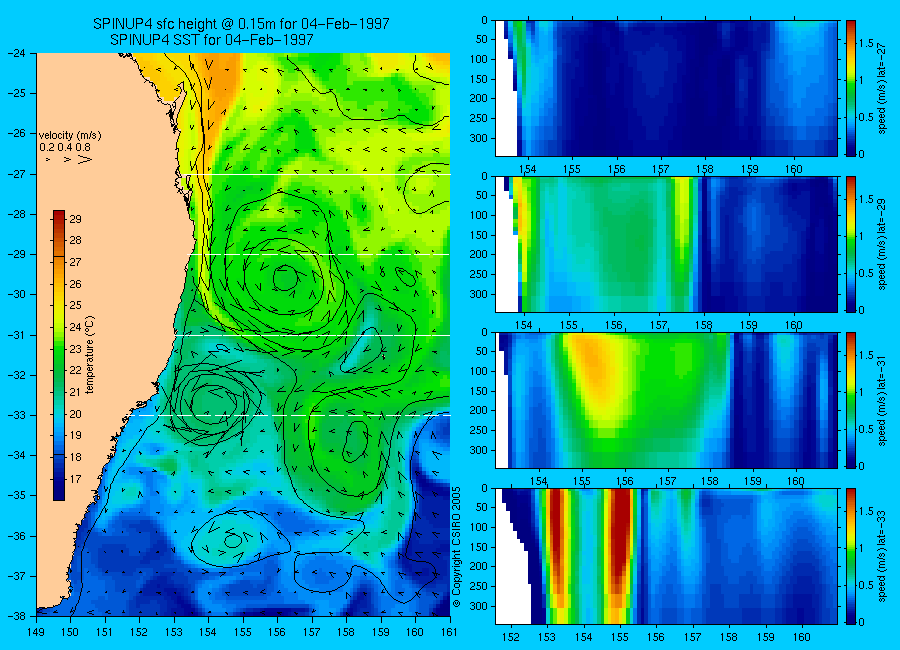The image size is (900, 650).
Task: Click the speed colorbar beside the lat=-33 panel
Action: [x=851, y=556]
